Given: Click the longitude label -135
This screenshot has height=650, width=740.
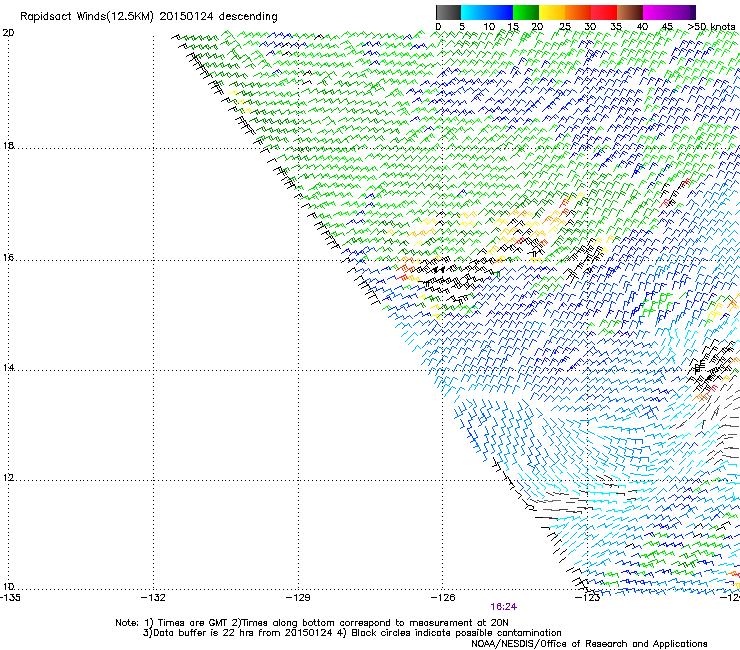Looking at the screenshot, I should 10,598.
